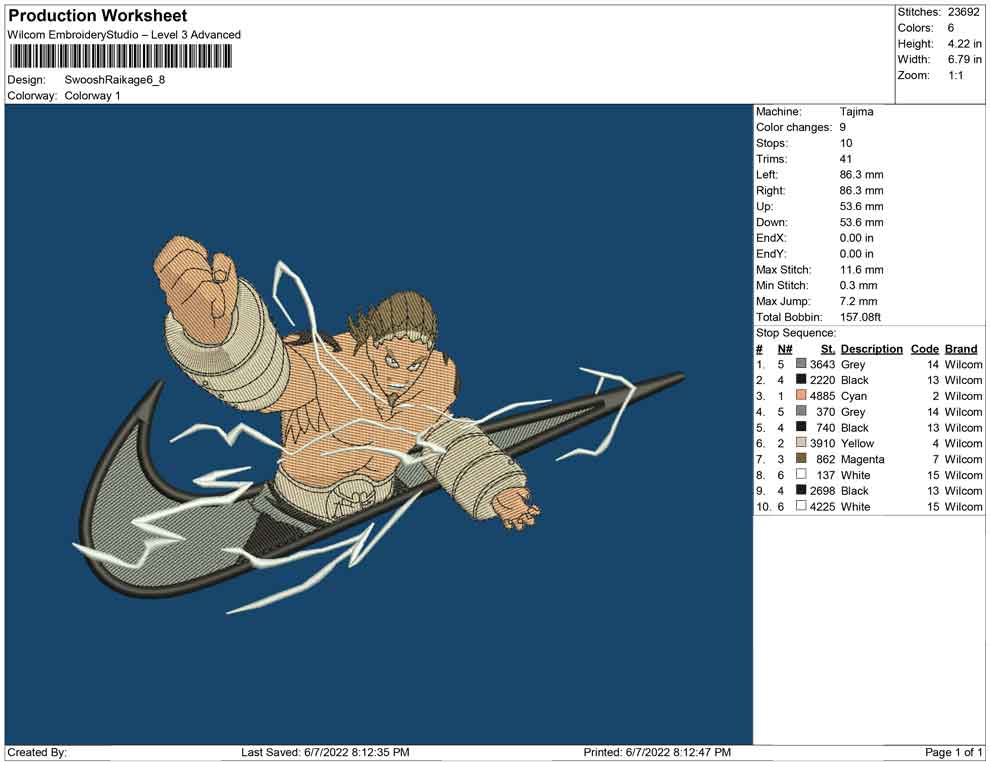Click the Code column header
Viewport: 990px width, 762px height.
tap(925, 349)
